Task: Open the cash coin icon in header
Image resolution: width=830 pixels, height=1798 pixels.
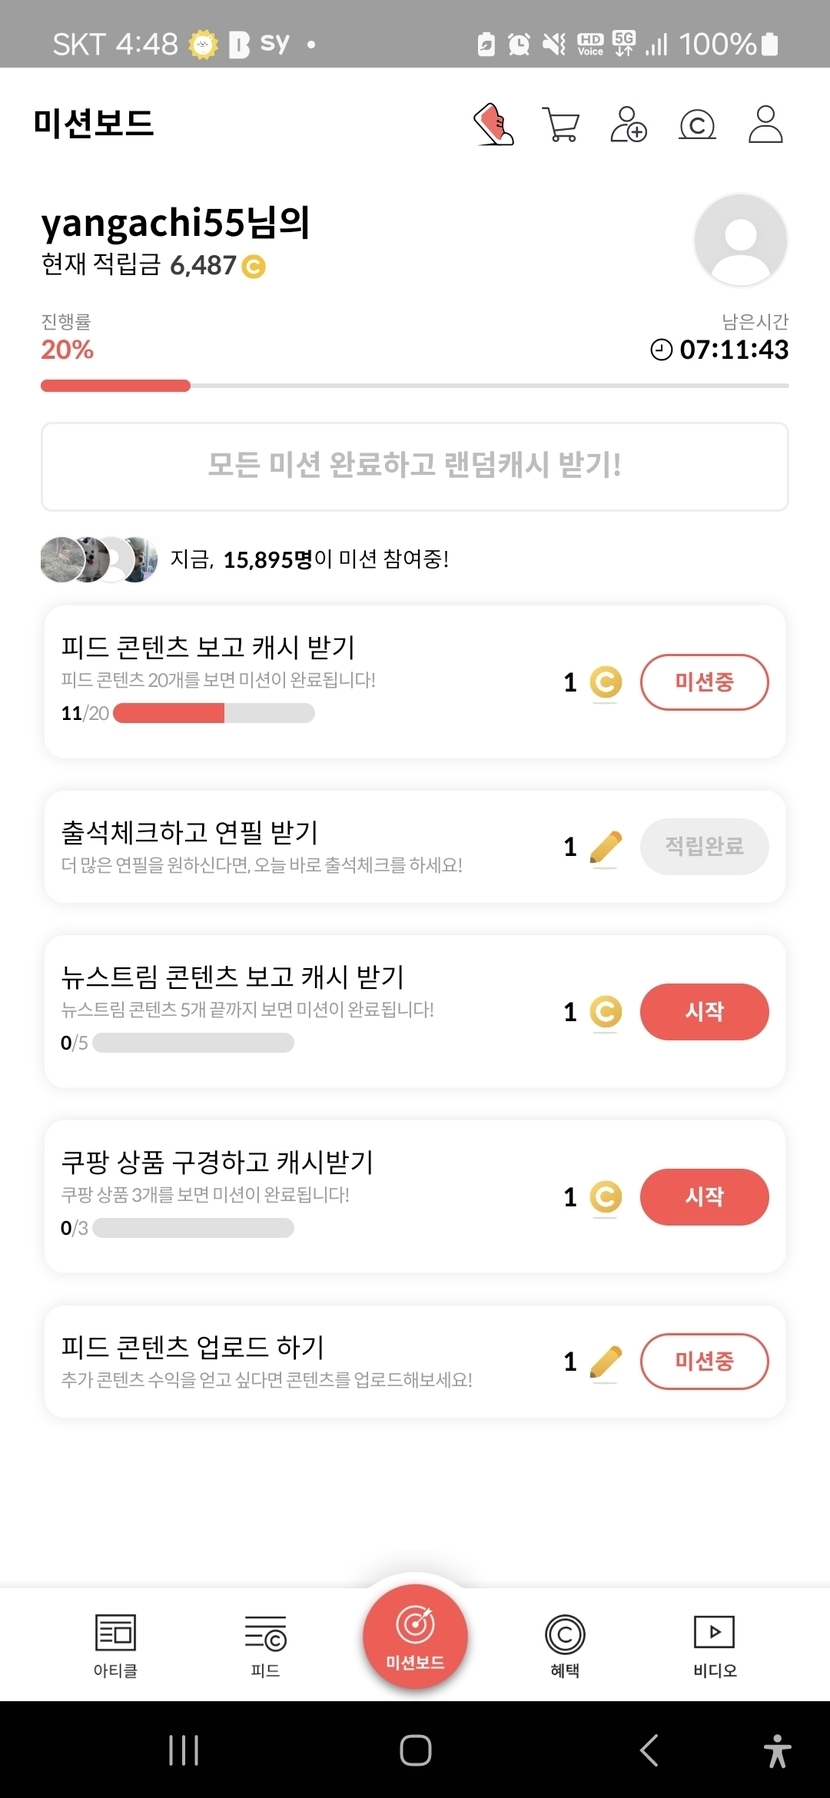Action: click(697, 125)
